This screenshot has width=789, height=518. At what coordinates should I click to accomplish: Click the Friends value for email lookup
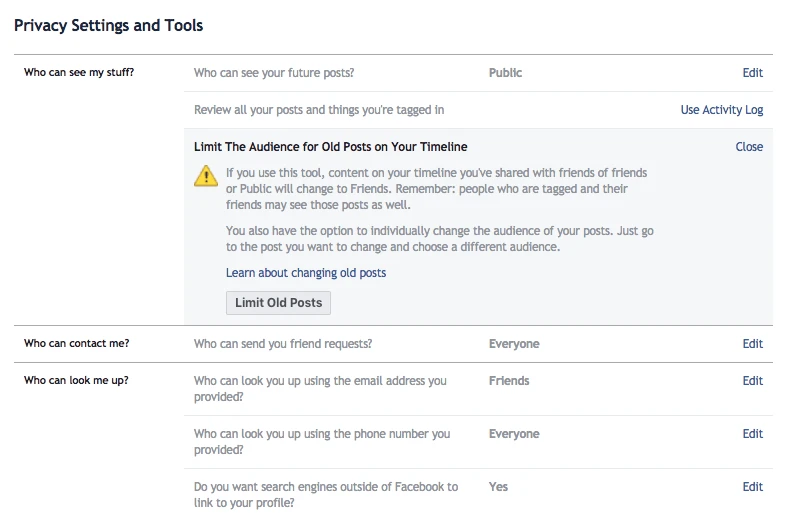pyautogui.click(x=509, y=381)
